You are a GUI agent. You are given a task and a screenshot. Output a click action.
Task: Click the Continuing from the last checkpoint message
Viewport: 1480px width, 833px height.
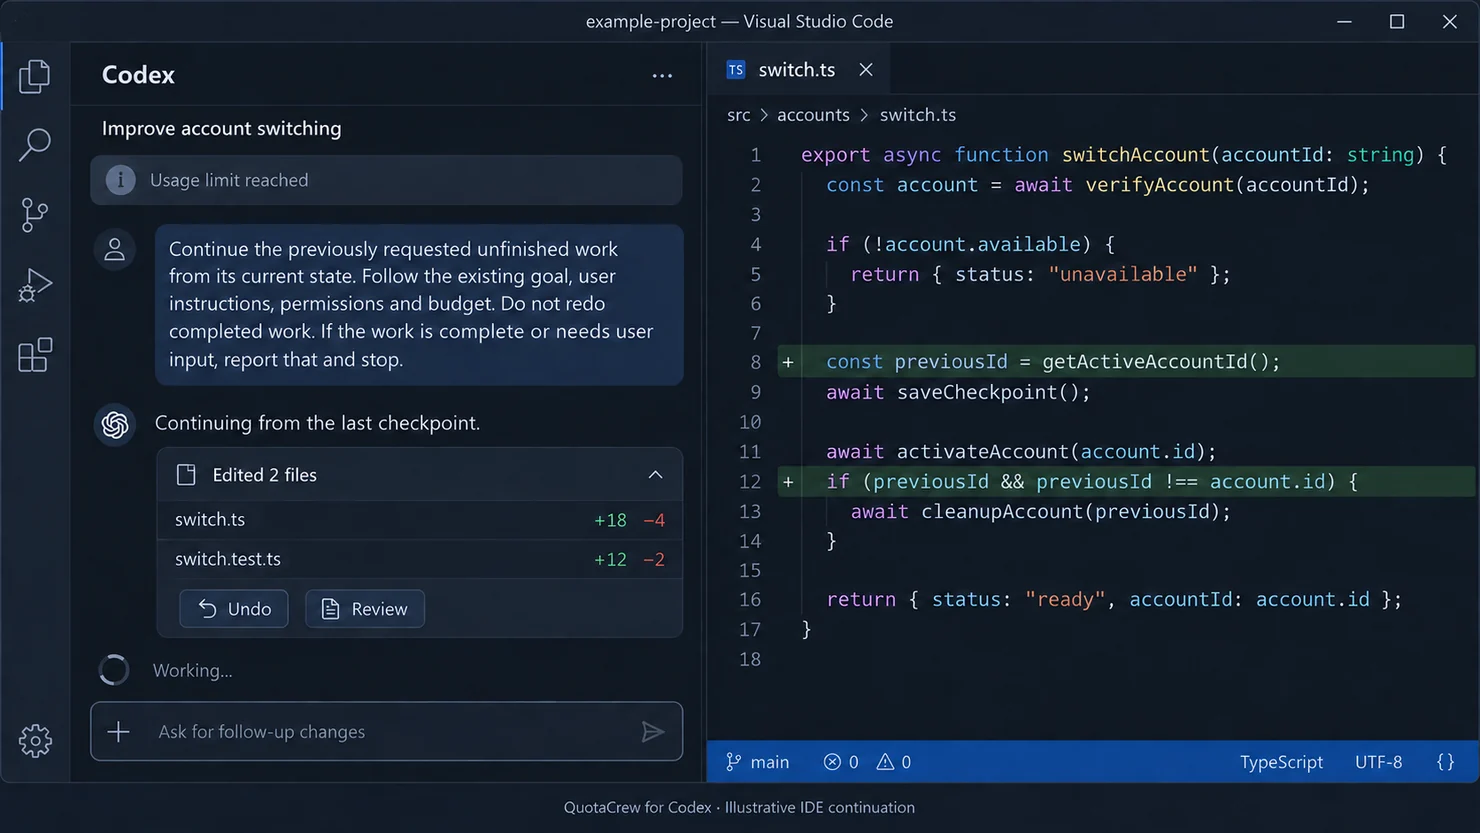point(317,423)
